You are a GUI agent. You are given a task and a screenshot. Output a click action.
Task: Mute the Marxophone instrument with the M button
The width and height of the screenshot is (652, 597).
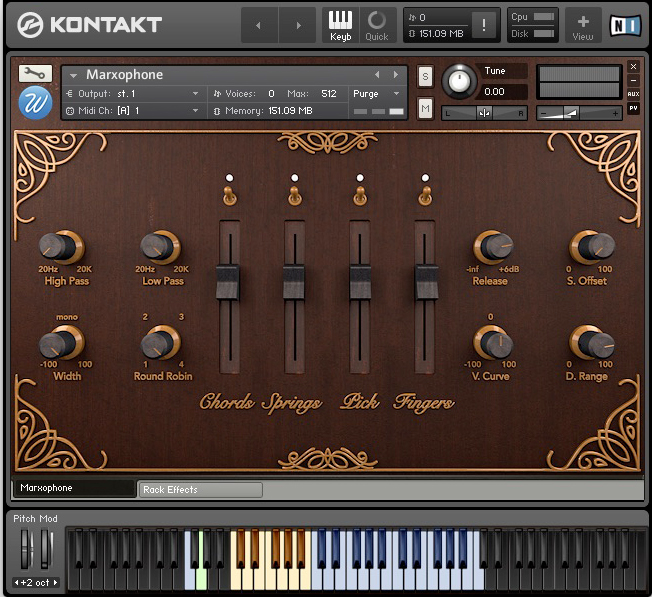(425, 107)
